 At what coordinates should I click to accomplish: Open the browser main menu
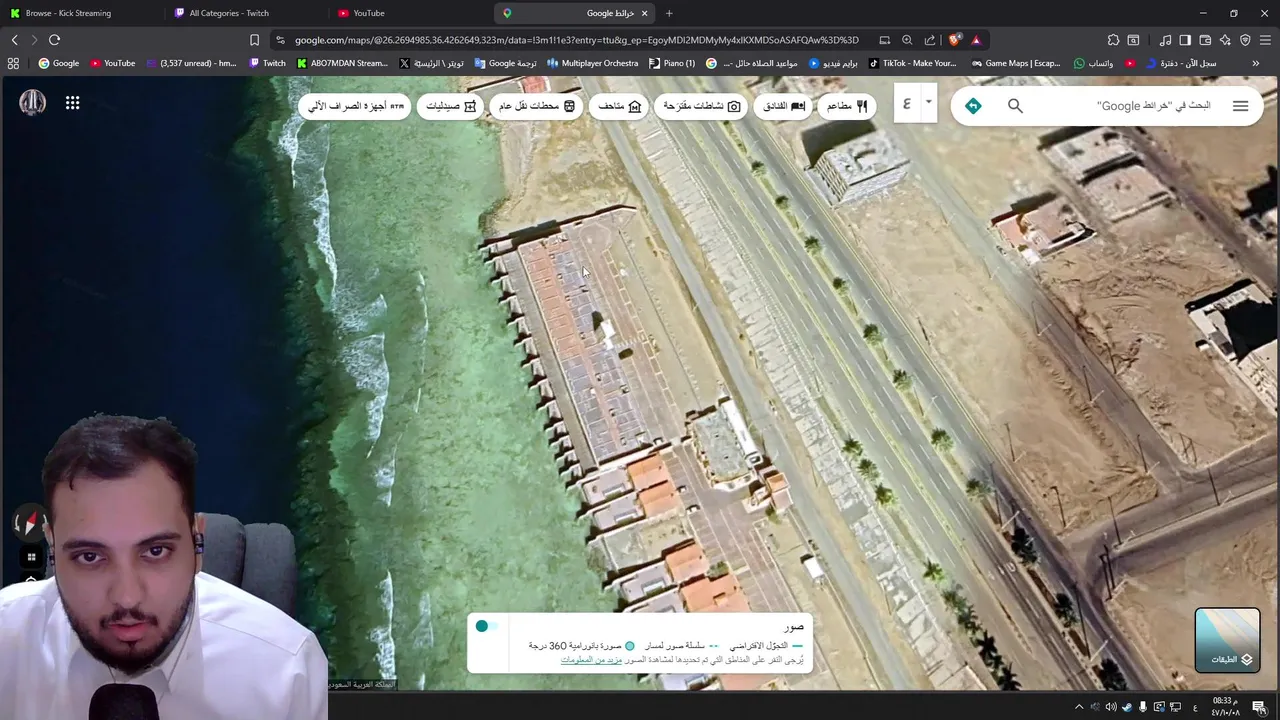tap(1265, 40)
